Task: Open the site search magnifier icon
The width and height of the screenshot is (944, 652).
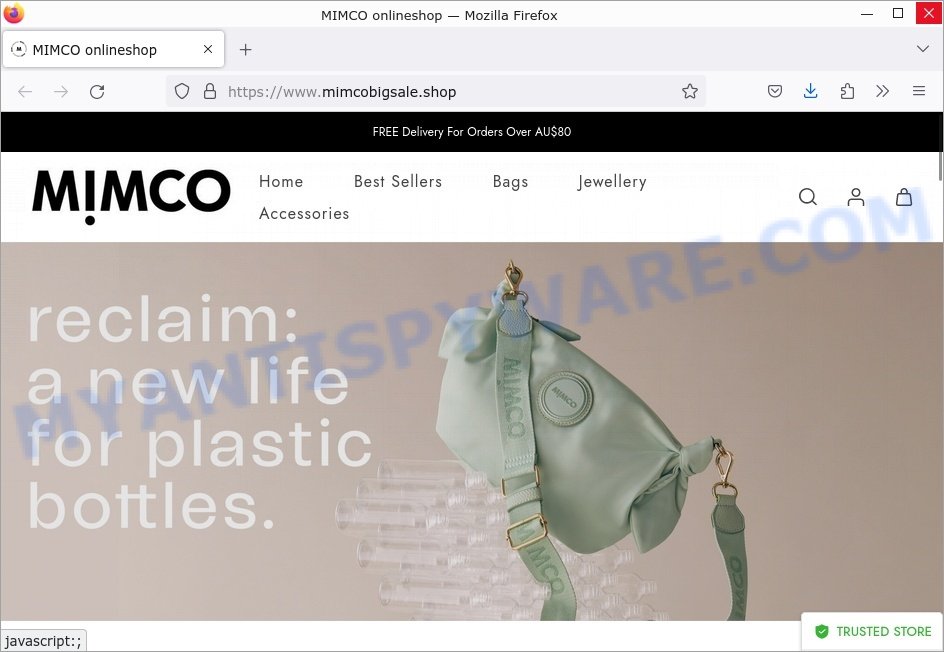Action: click(807, 197)
